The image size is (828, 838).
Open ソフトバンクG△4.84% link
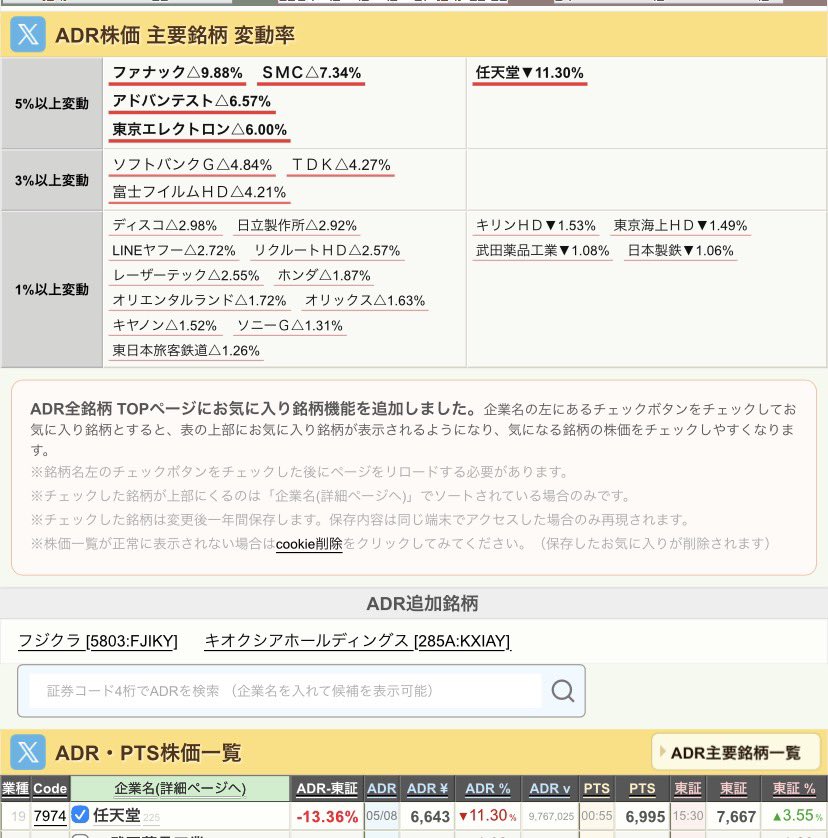coord(192,165)
